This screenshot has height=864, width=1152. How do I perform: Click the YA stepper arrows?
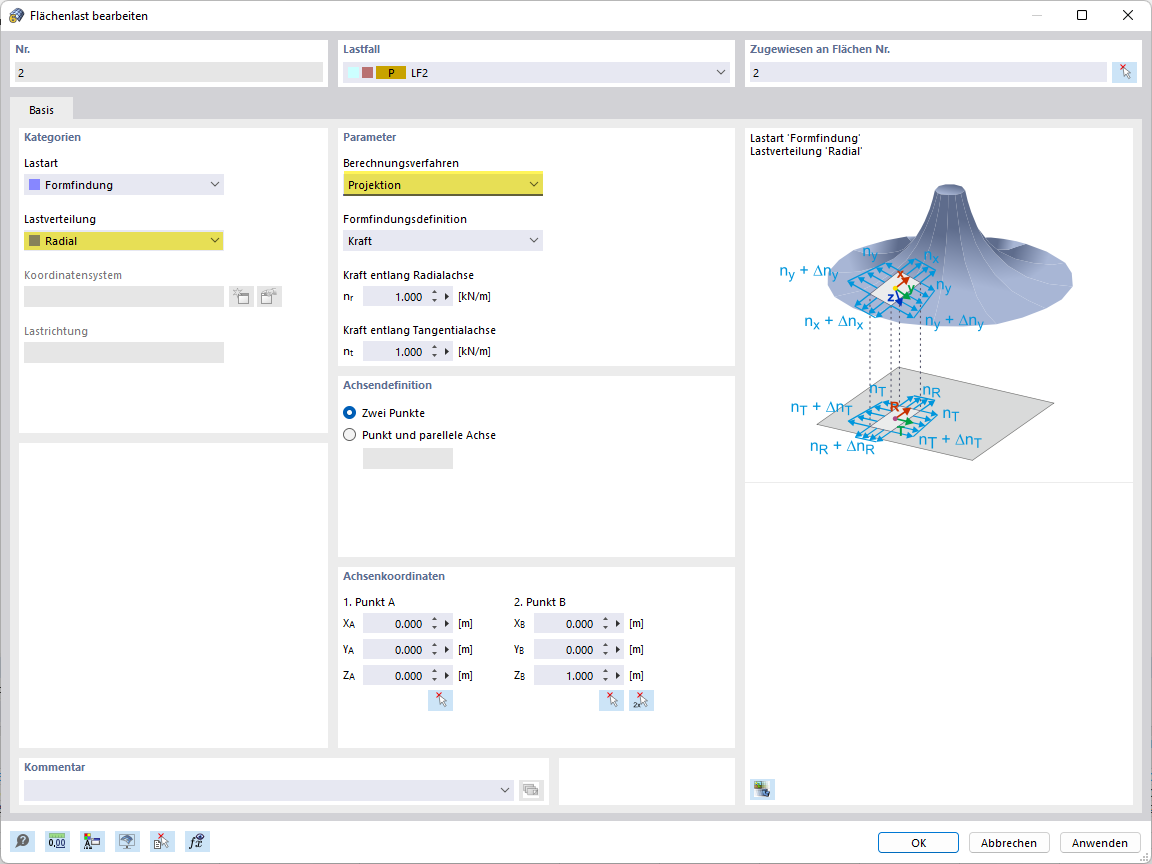click(x=435, y=649)
